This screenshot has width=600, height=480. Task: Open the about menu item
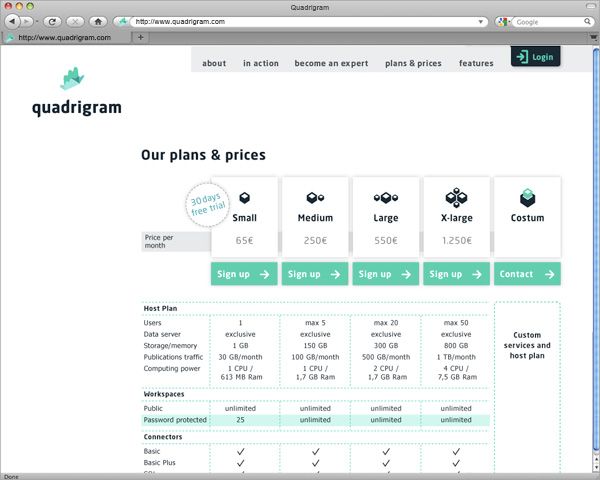pos(214,63)
